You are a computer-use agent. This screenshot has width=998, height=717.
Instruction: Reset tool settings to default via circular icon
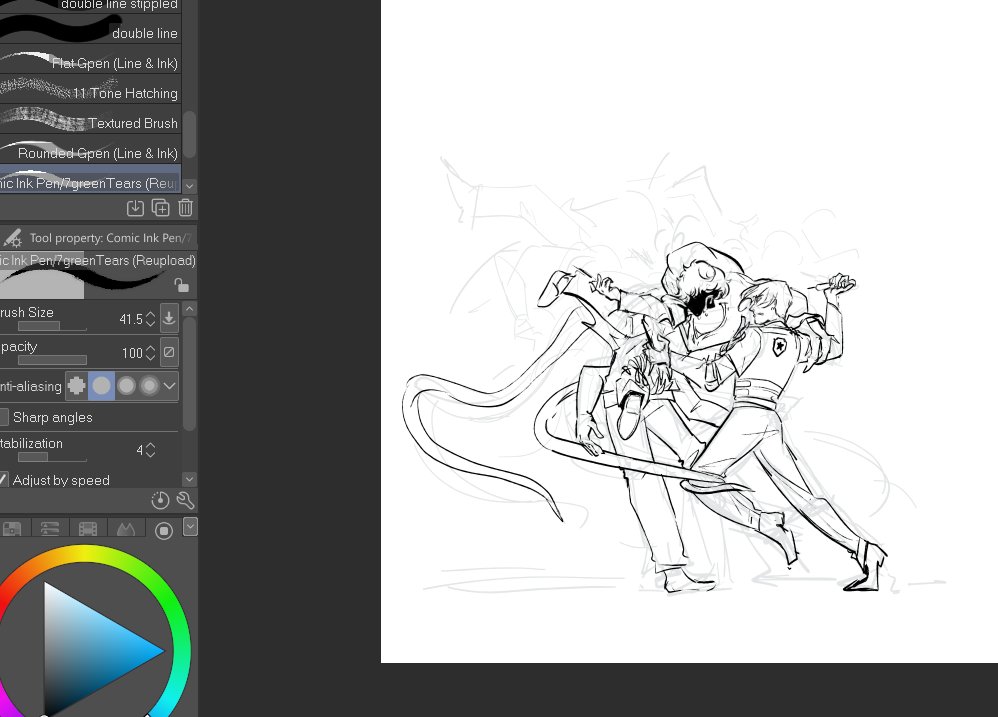[x=160, y=501]
